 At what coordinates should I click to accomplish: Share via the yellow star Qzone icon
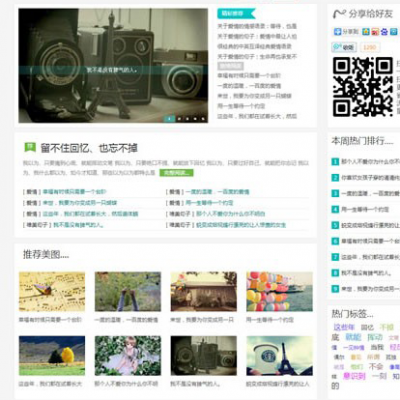(x=366, y=32)
